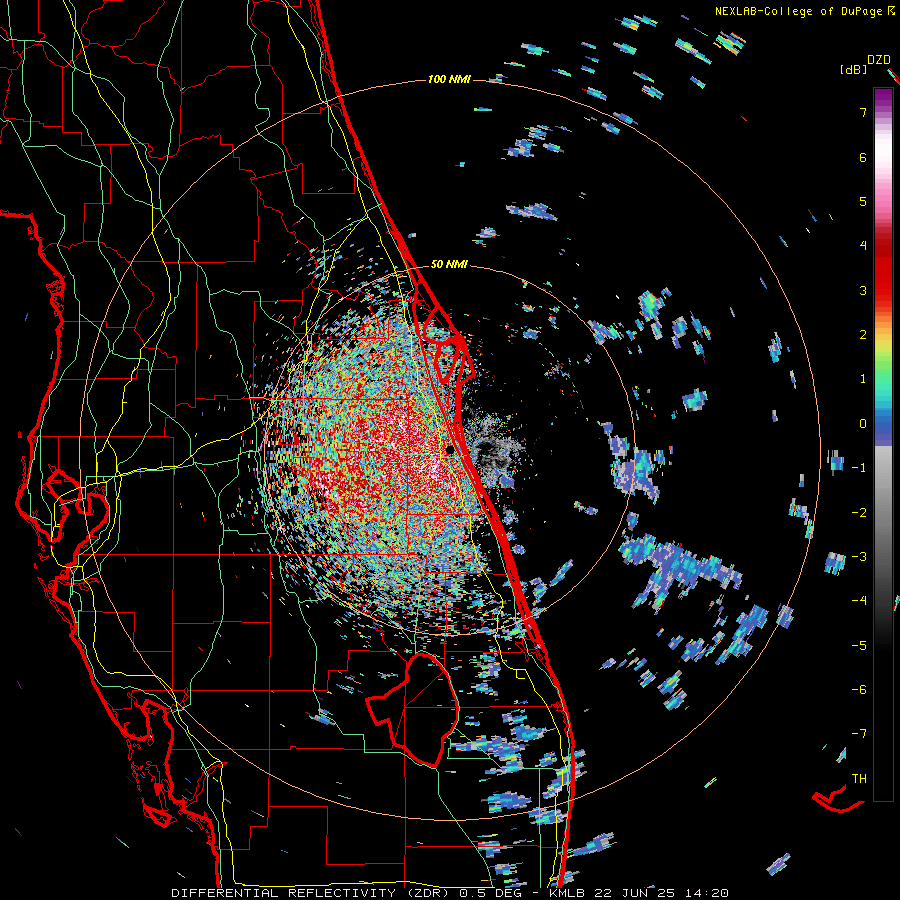Click the 6 dB legend value
This screenshot has width=900, height=900.
(863, 157)
